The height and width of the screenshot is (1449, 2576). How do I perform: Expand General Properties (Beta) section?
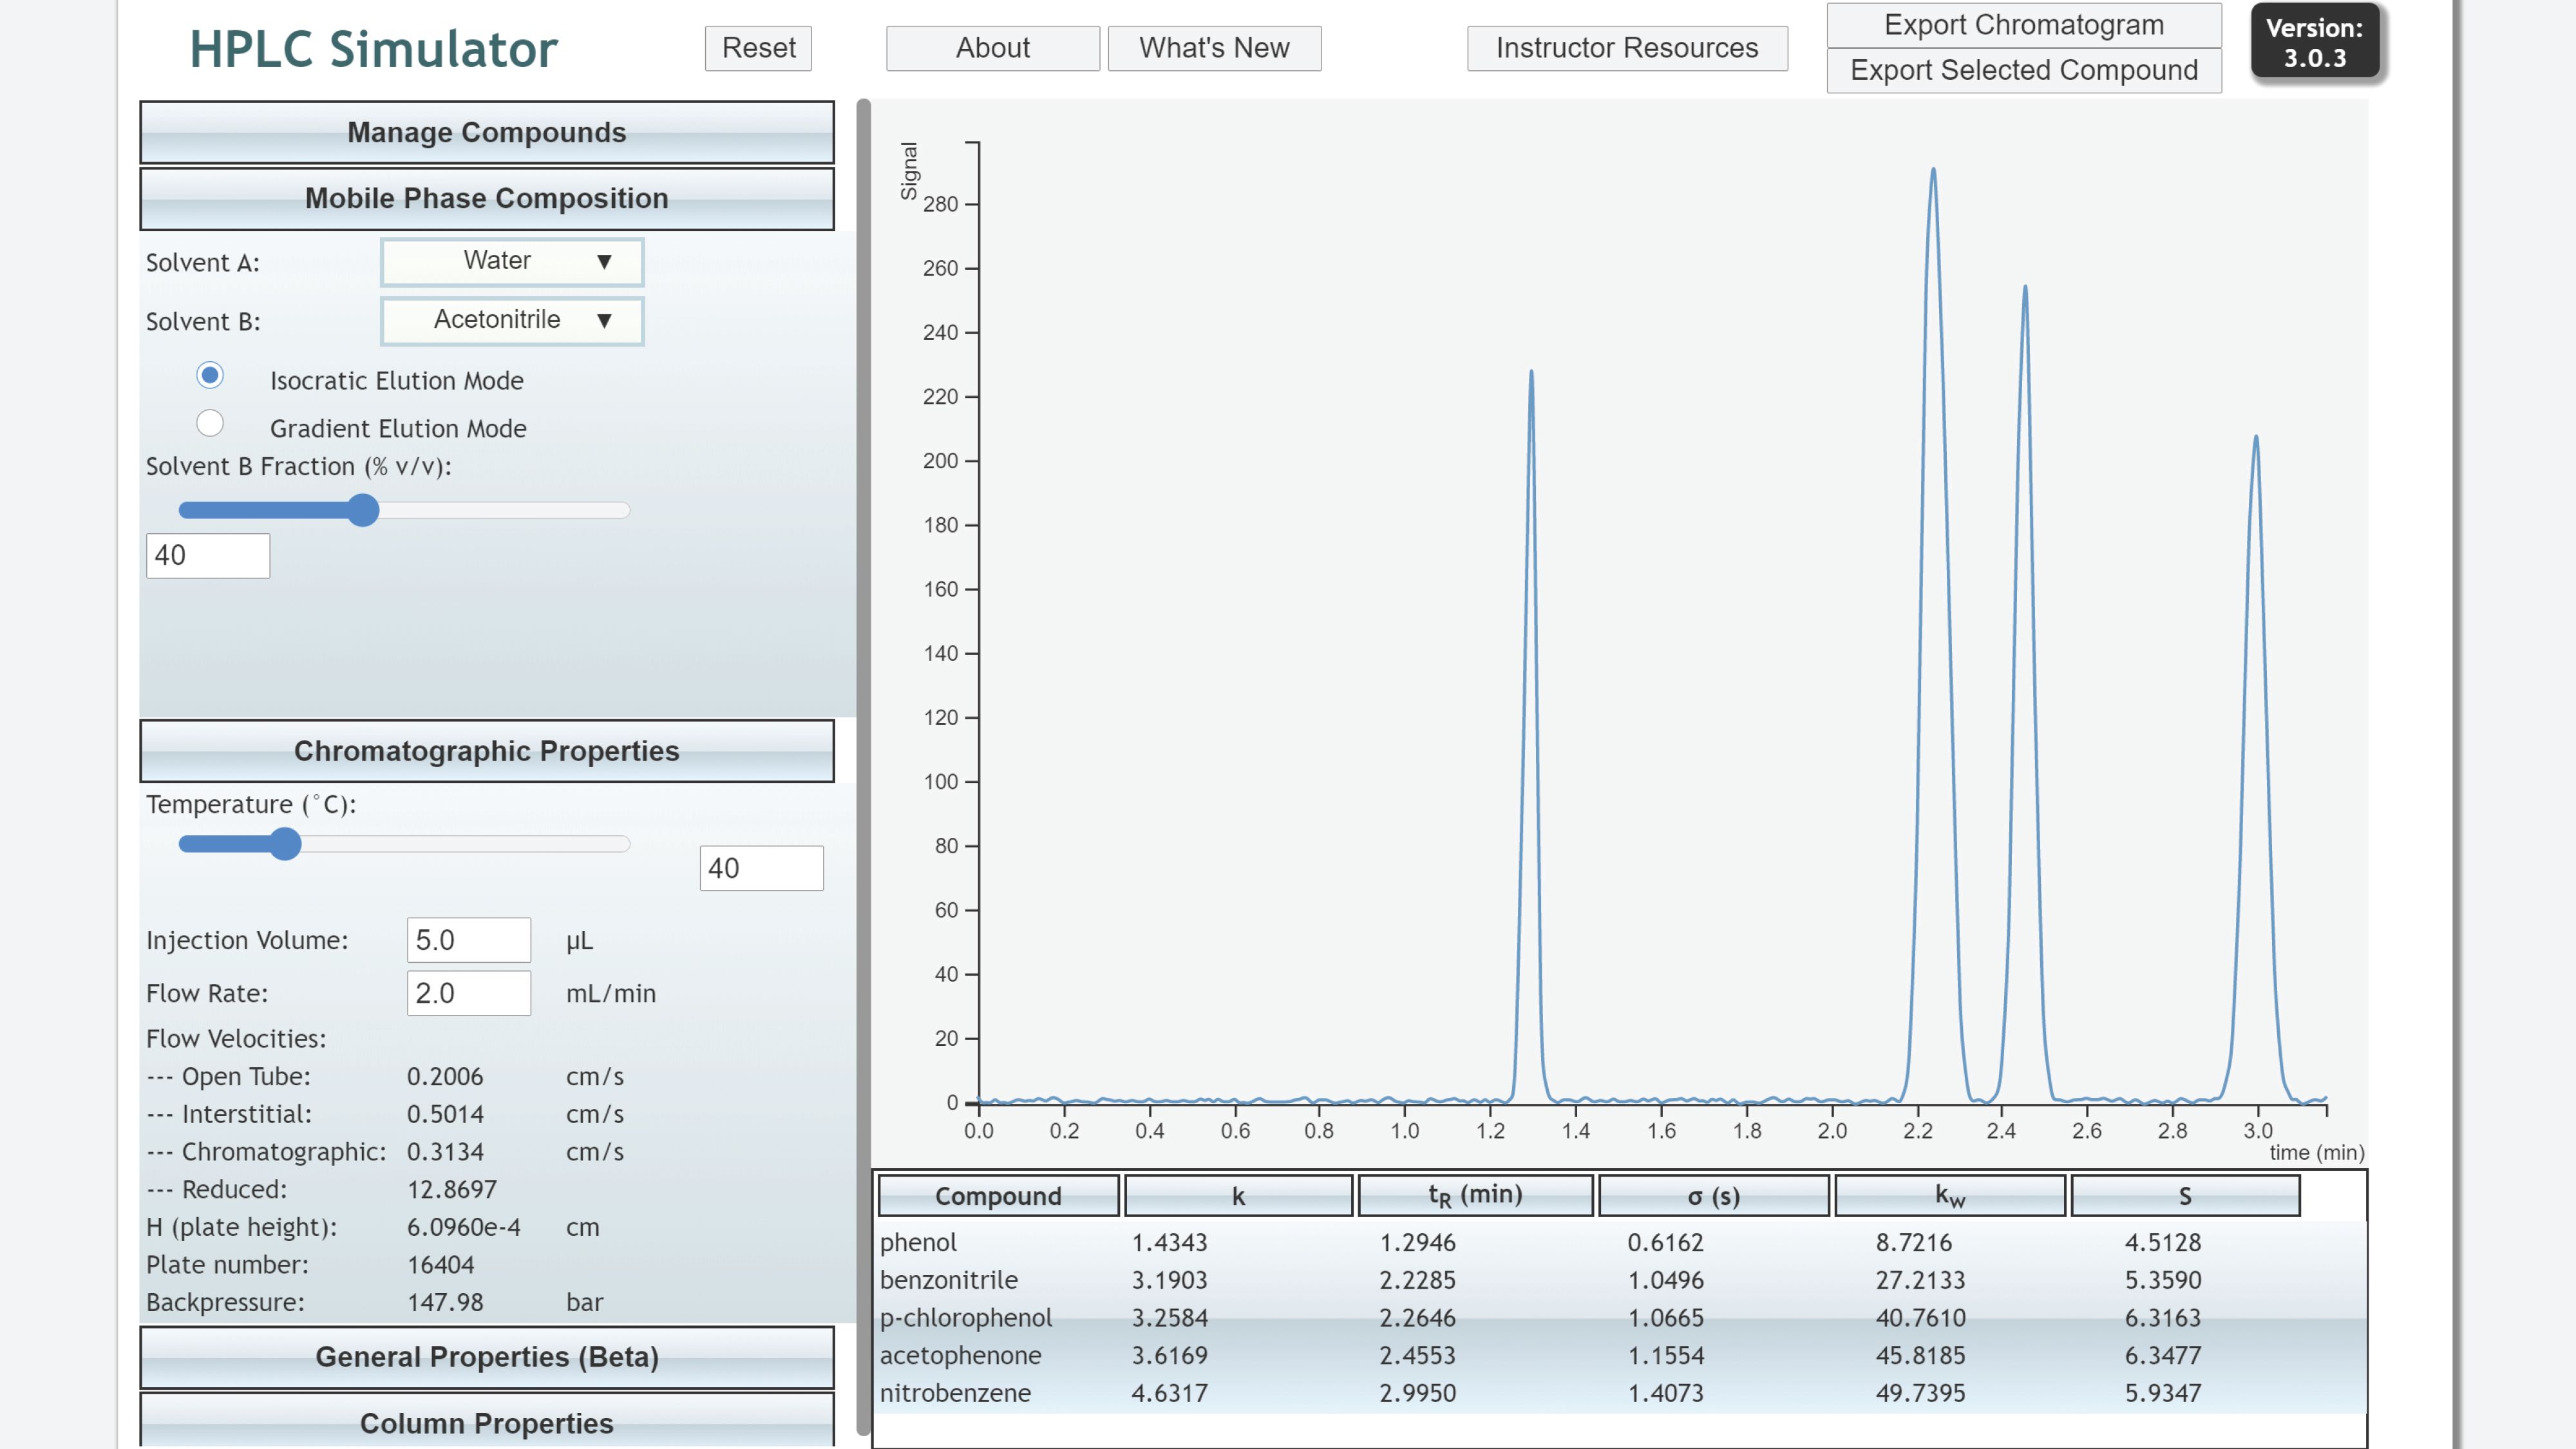[487, 1357]
